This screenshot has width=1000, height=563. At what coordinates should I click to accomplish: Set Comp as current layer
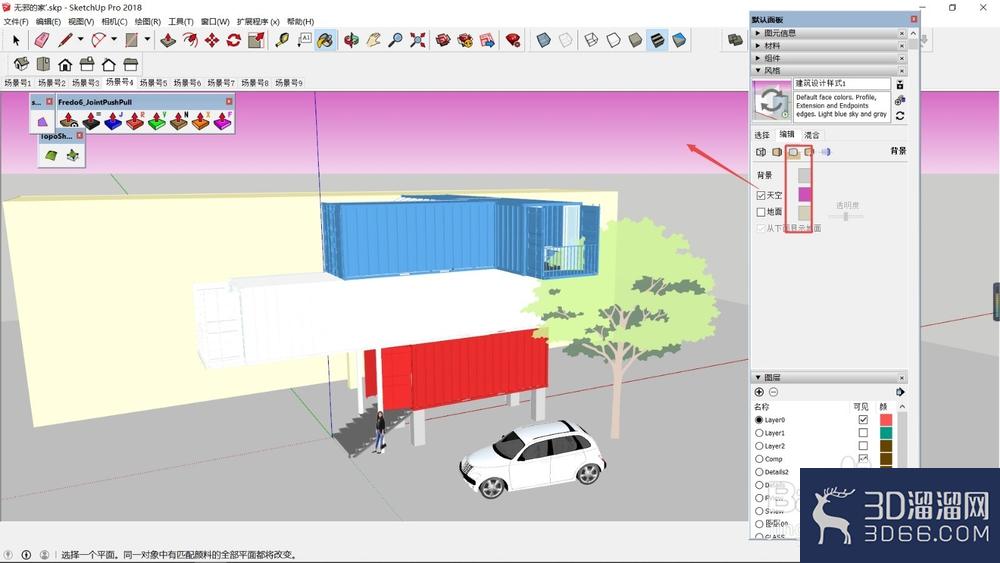pos(759,459)
